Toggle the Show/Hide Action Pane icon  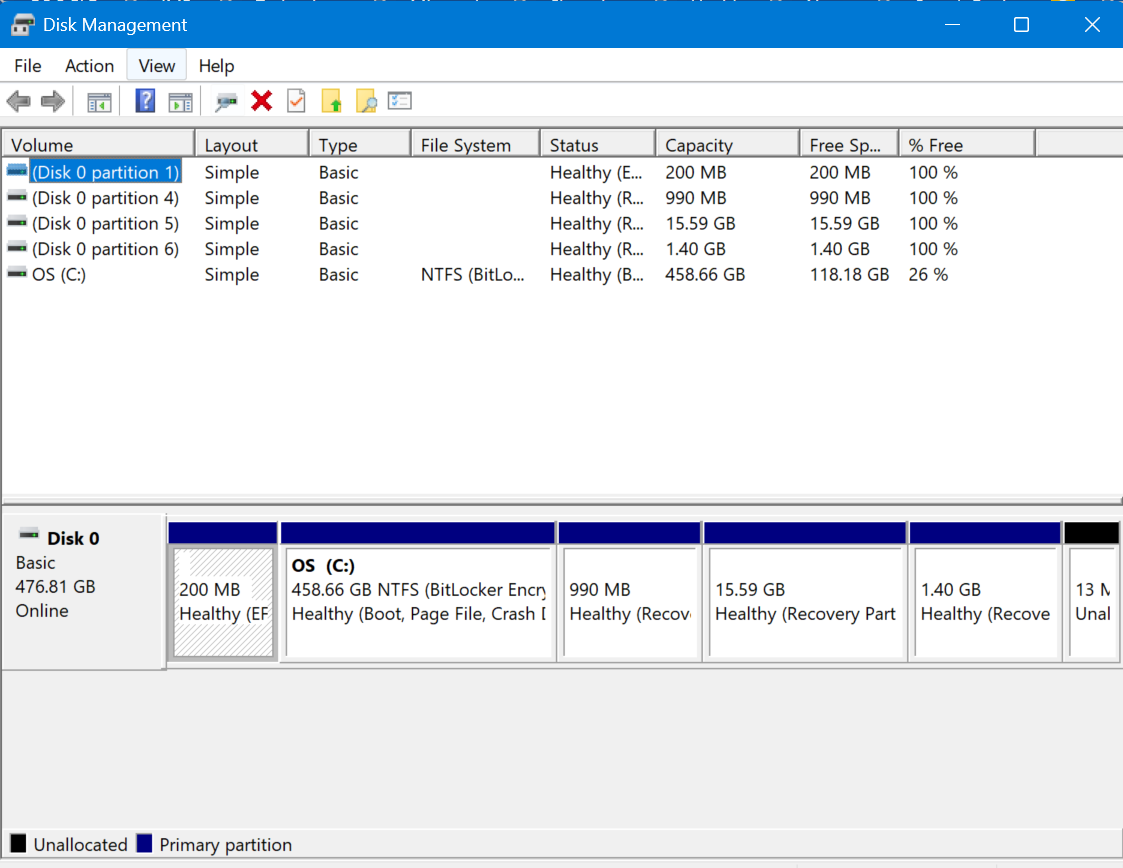click(x=181, y=100)
